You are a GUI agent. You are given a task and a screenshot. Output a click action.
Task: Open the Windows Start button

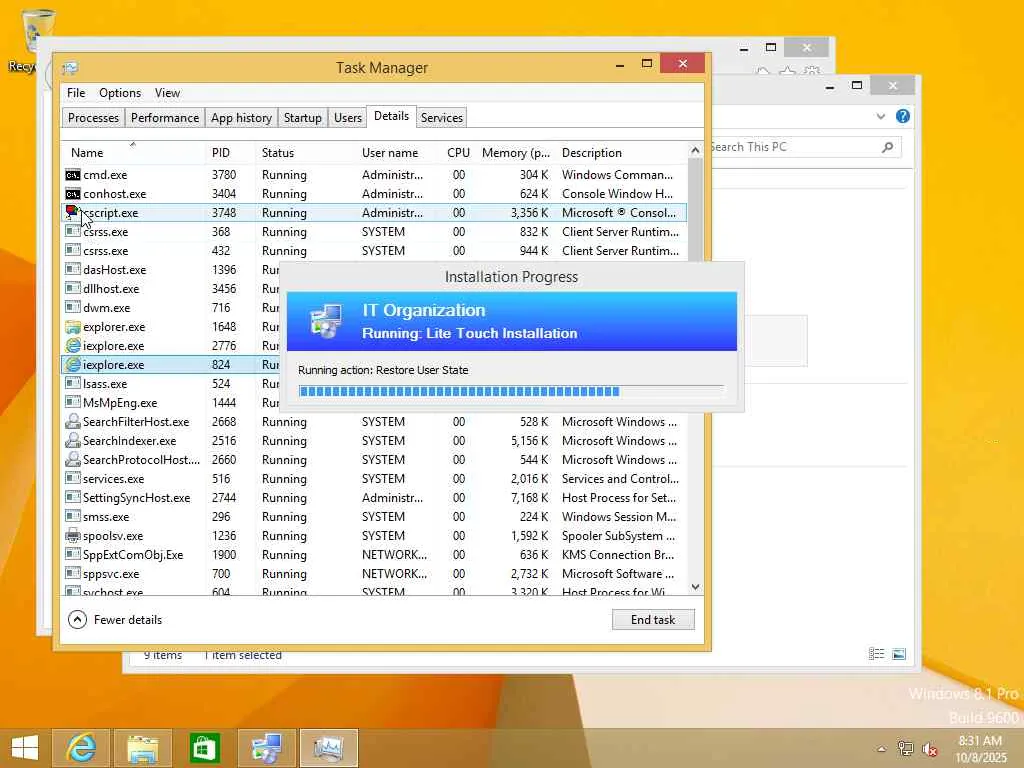24,748
